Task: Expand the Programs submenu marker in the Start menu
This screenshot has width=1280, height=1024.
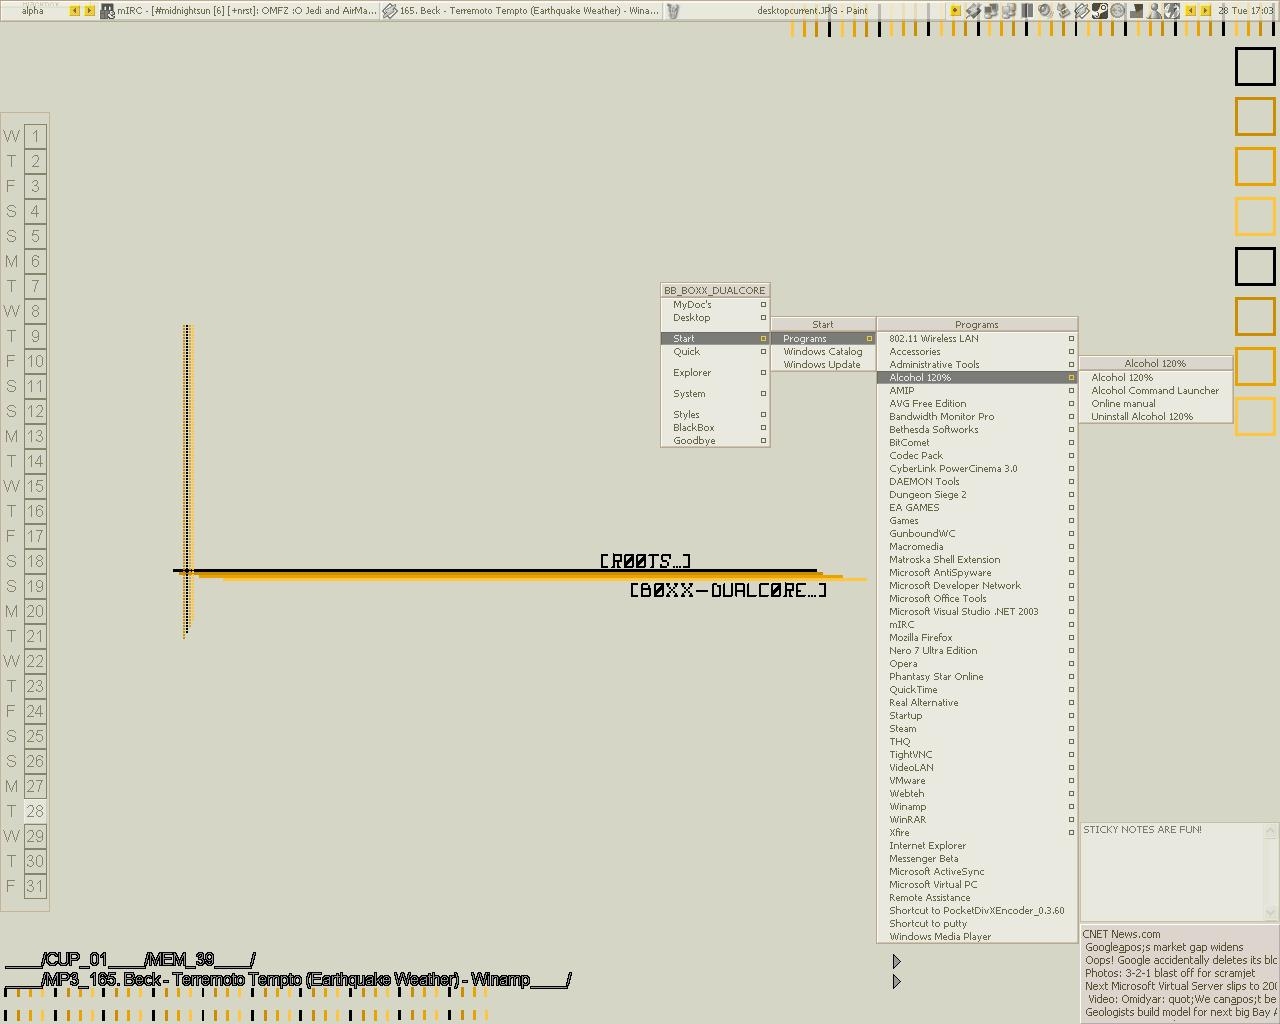Action: point(869,339)
